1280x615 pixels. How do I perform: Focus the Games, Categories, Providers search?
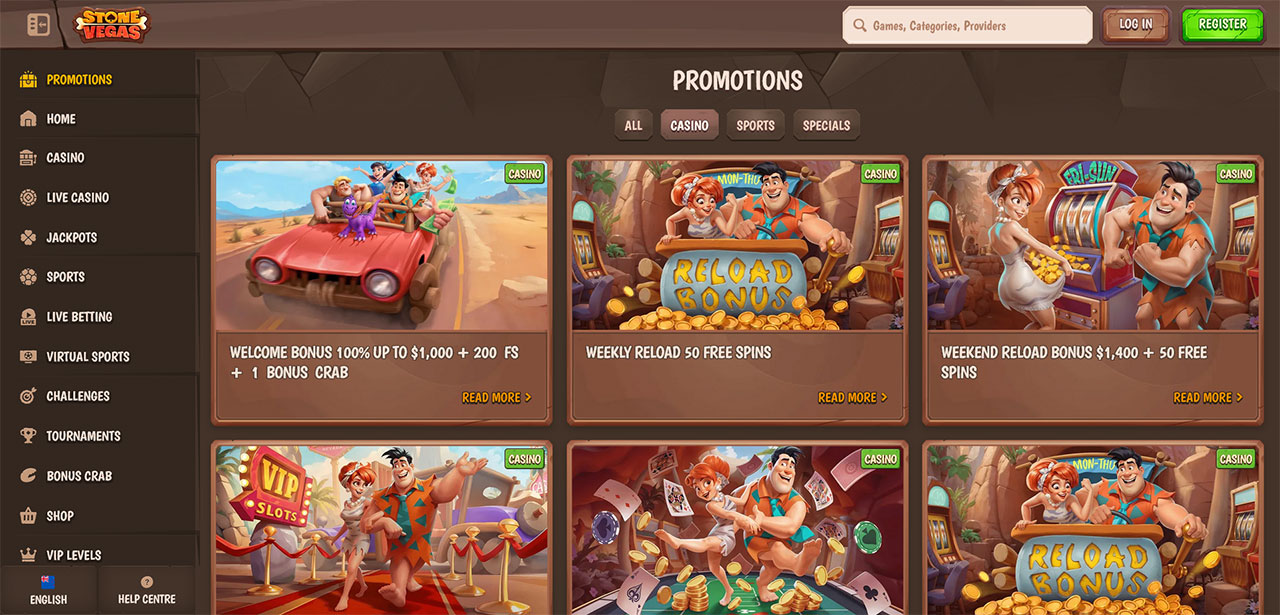tap(967, 26)
